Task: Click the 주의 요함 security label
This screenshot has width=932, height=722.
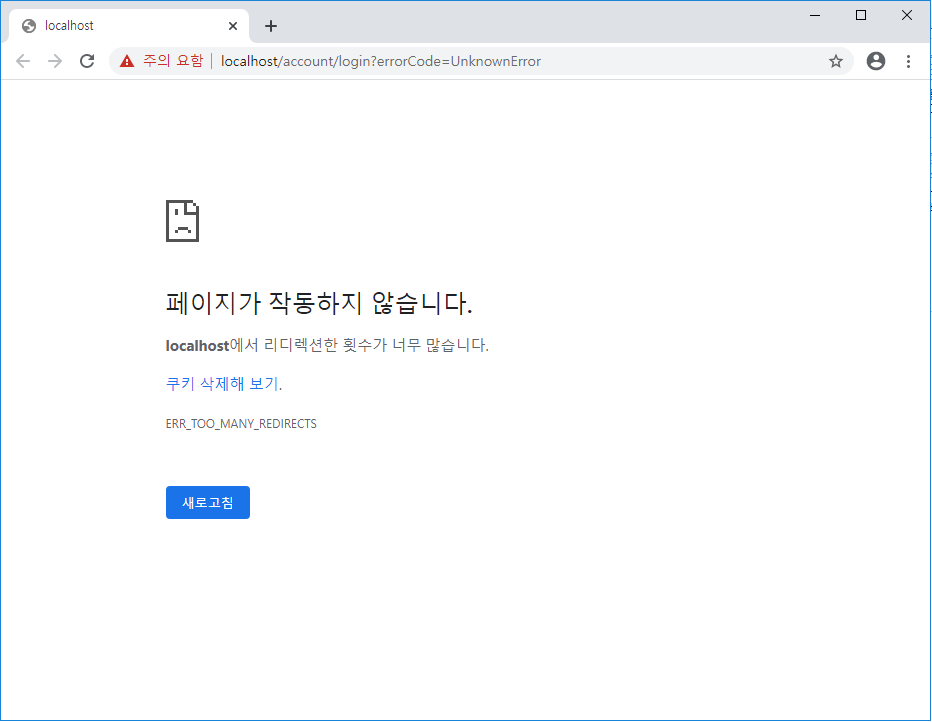Action: coord(173,61)
